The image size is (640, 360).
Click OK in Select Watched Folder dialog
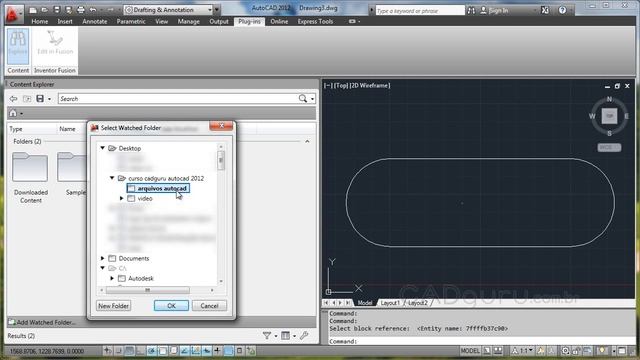[x=171, y=306]
